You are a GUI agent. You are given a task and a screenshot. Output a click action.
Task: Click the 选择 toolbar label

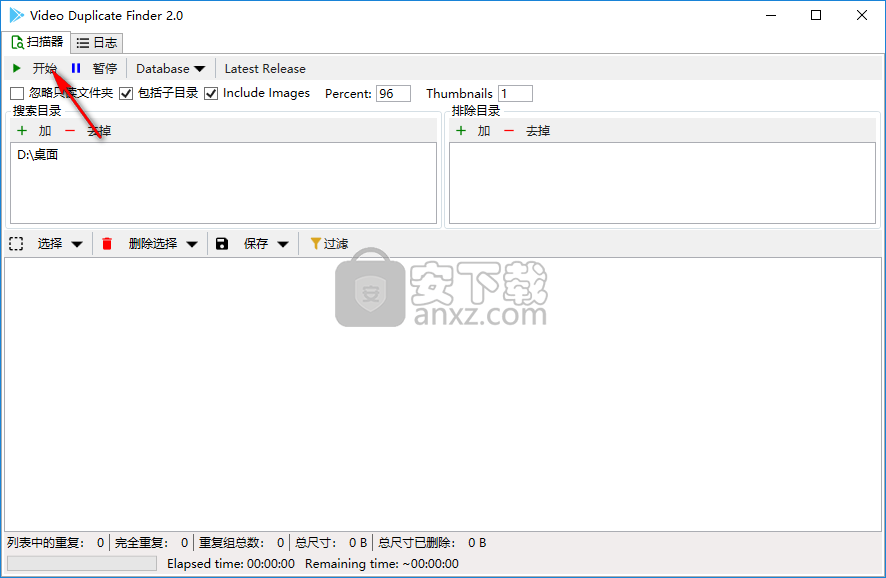tap(50, 244)
